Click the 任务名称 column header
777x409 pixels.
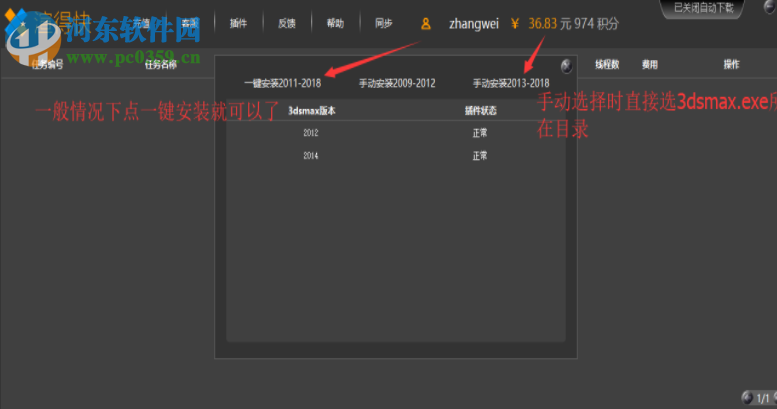point(161,64)
